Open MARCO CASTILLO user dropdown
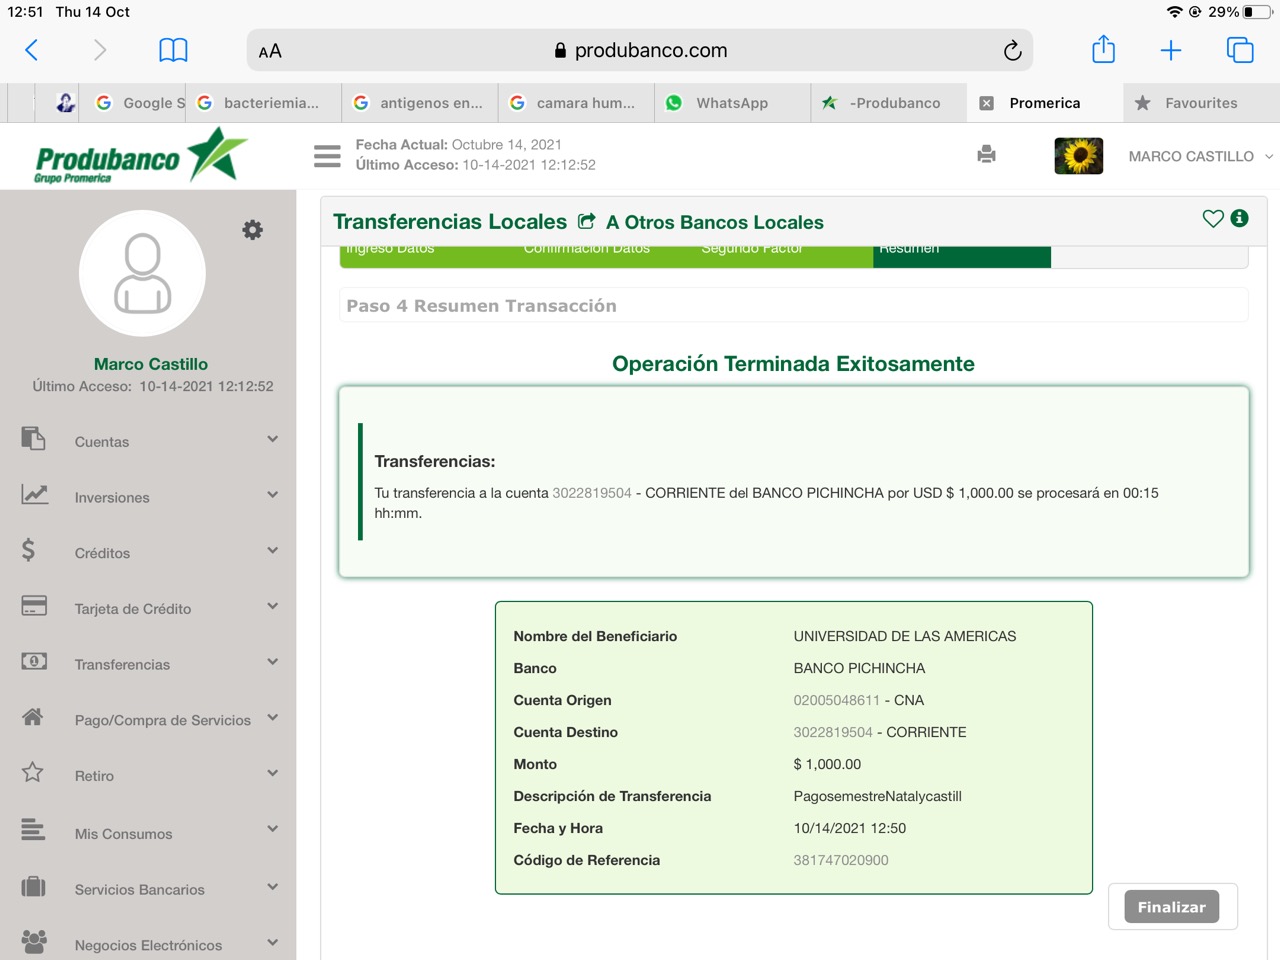 (x=1199, y=156)
